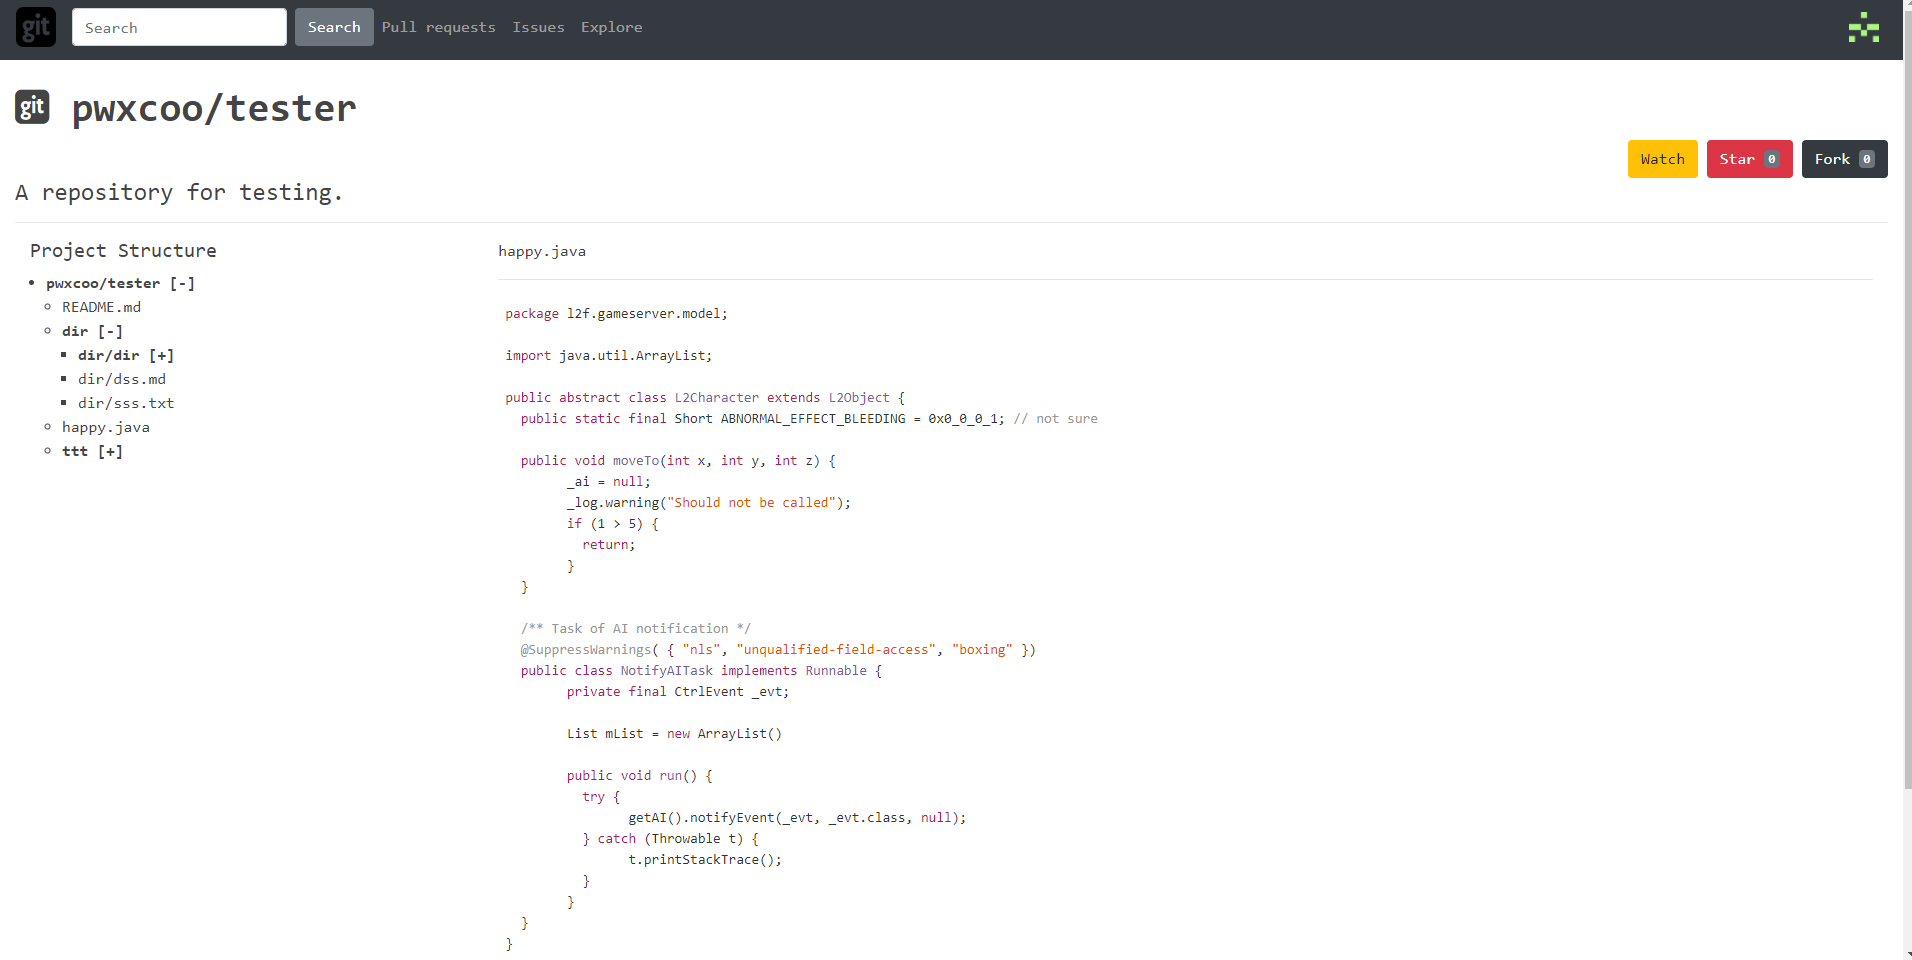Click the git logo in the navbar
The height and width of the screenshot is (960, 1912).
pyautogui.click(x=35, y=27)
